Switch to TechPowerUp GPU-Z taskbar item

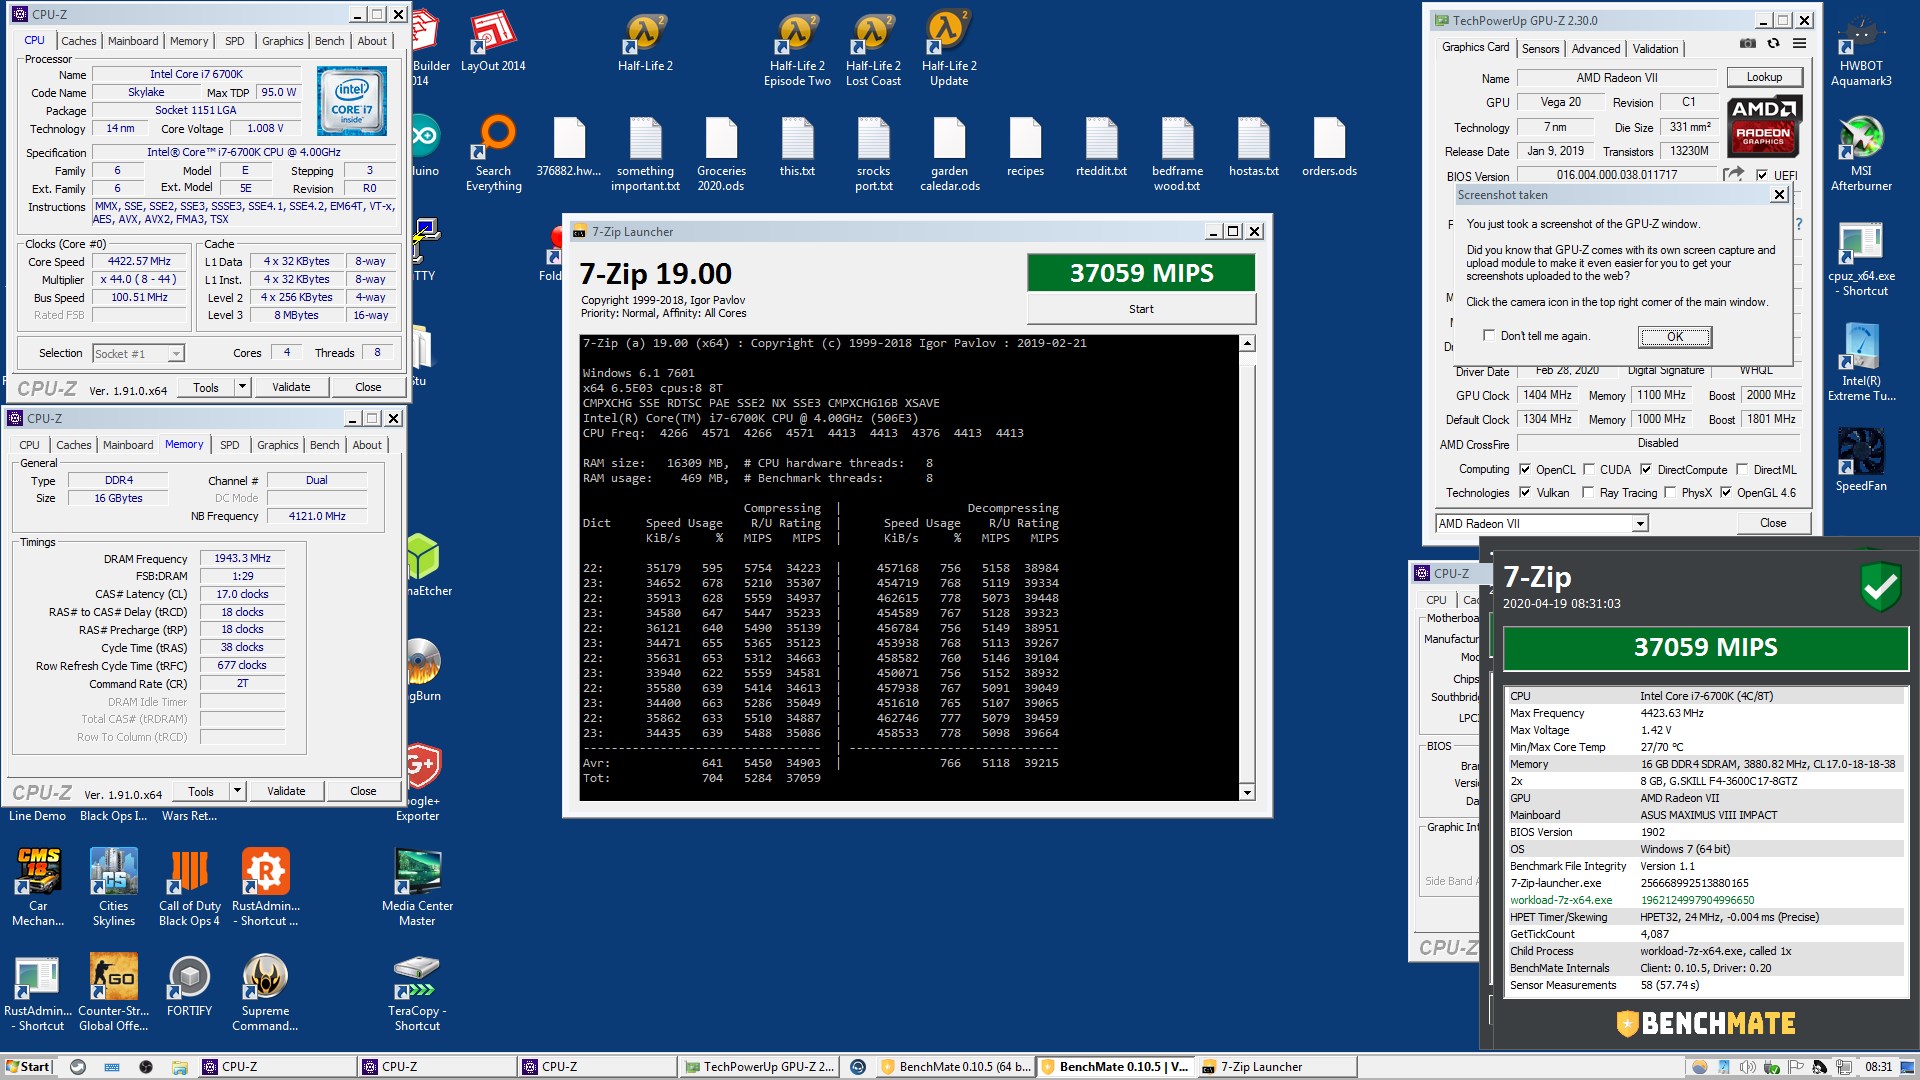point(759,1067)
